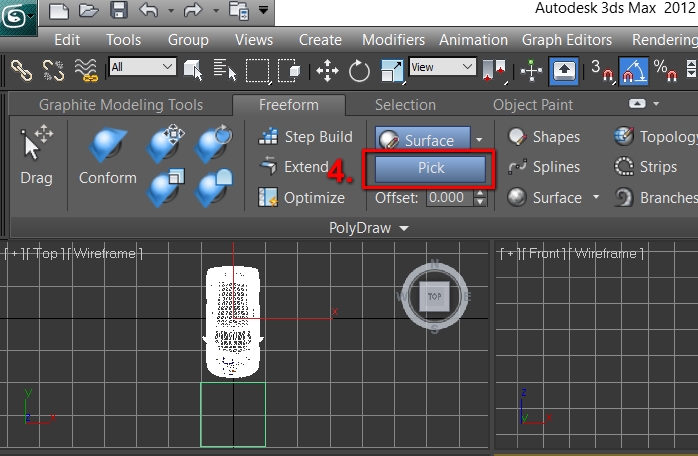
Task: Open the Group menu
Action: pyautogui.click(x=188, y=40)
